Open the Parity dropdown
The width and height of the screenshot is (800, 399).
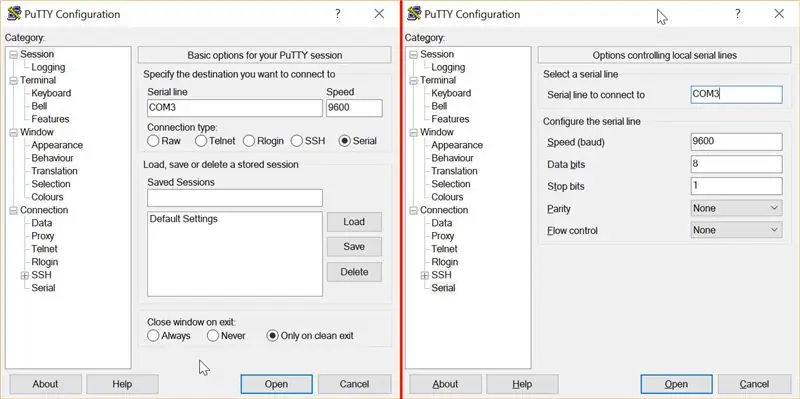coord(736,208)
